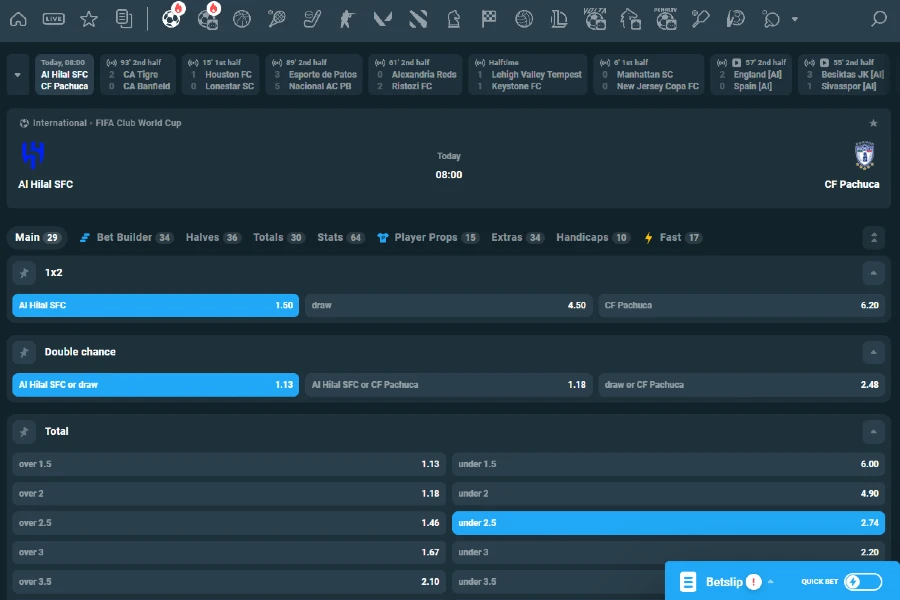Select the chess knight sport icon
The height and width of the screenshot is (600, 900).
453,19
